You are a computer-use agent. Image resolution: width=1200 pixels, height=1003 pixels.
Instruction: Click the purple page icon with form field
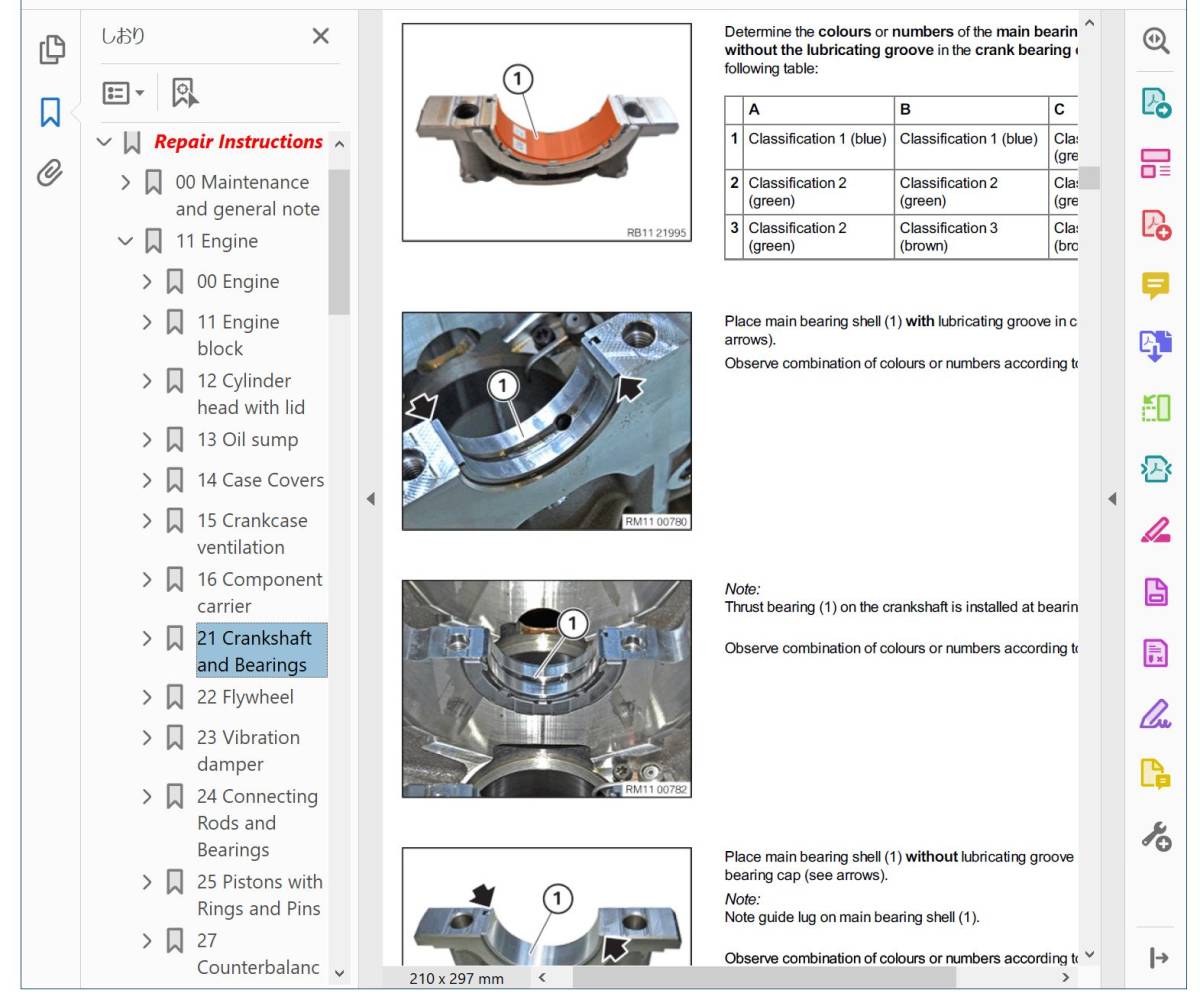tap(1156, 591)
